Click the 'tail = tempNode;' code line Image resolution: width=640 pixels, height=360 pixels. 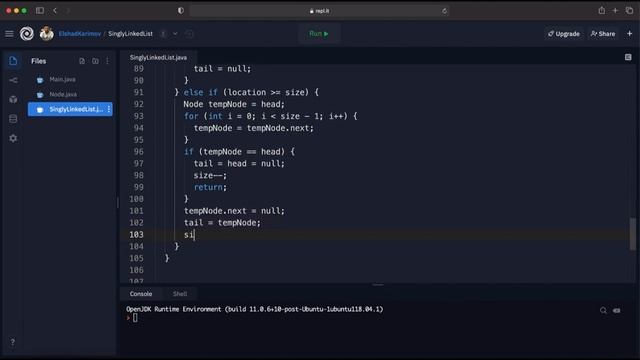(222, 223)
